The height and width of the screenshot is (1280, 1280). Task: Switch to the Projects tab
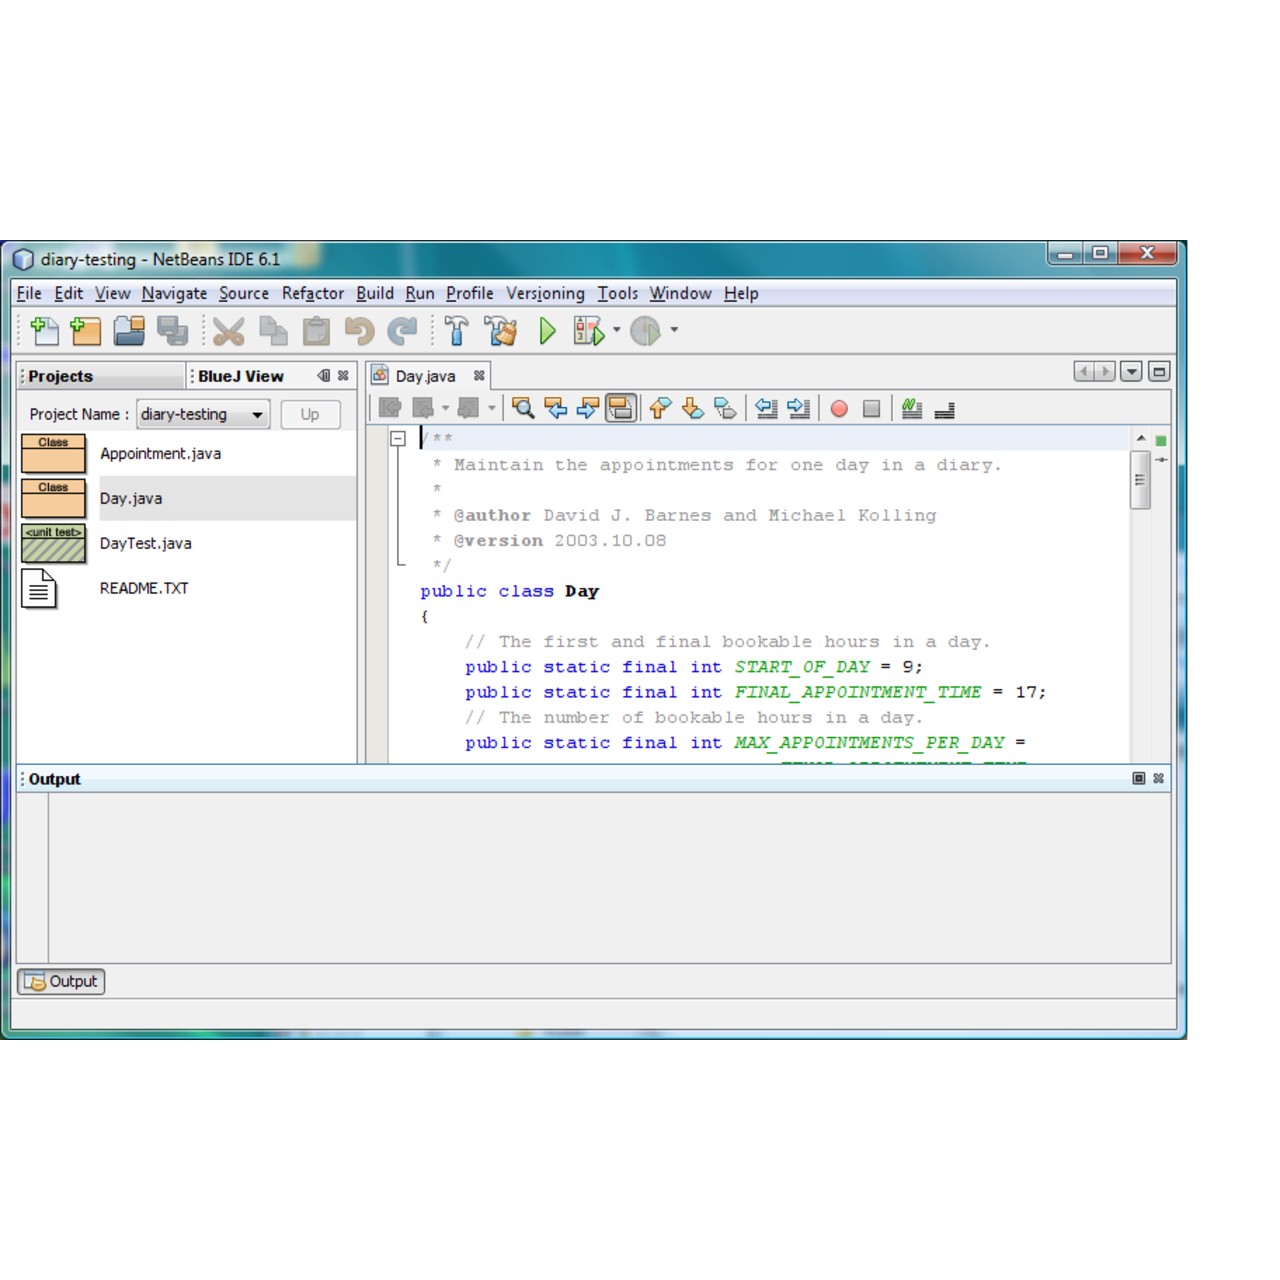pyautogui.click(x=100, y=376)
